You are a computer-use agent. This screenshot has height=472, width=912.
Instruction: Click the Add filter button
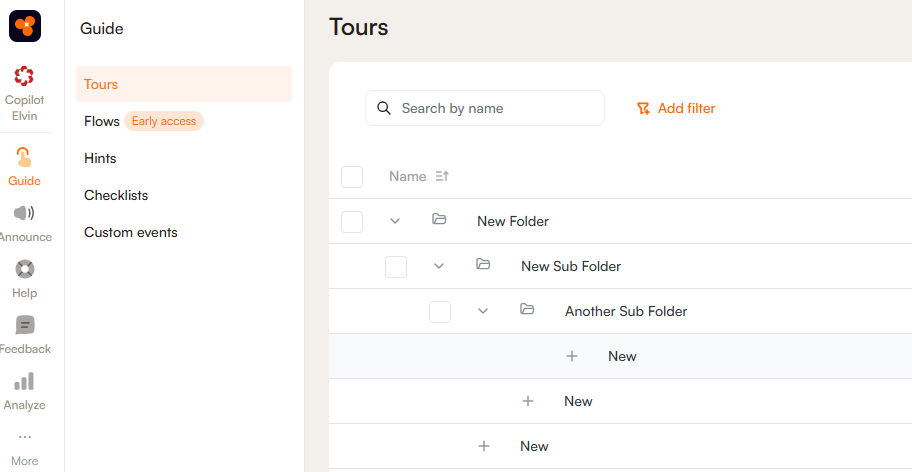tap(676, 108)
